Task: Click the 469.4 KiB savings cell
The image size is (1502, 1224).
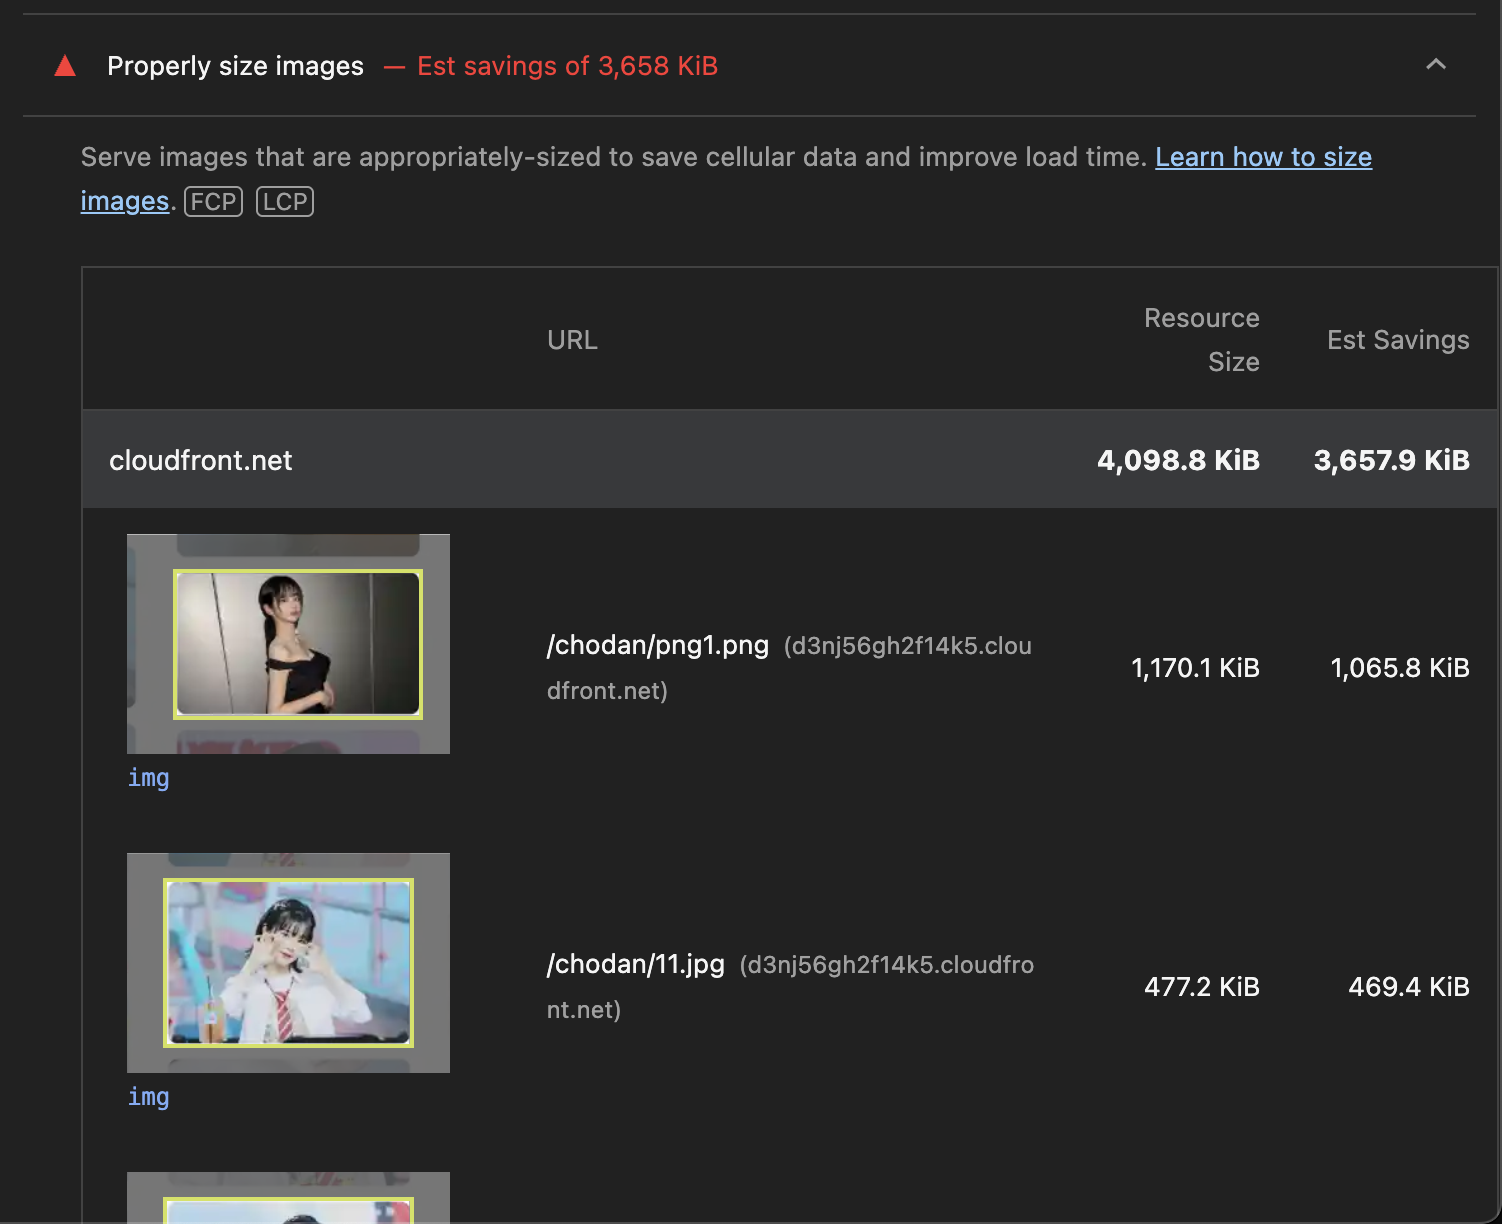Action: click(1409, 987)
